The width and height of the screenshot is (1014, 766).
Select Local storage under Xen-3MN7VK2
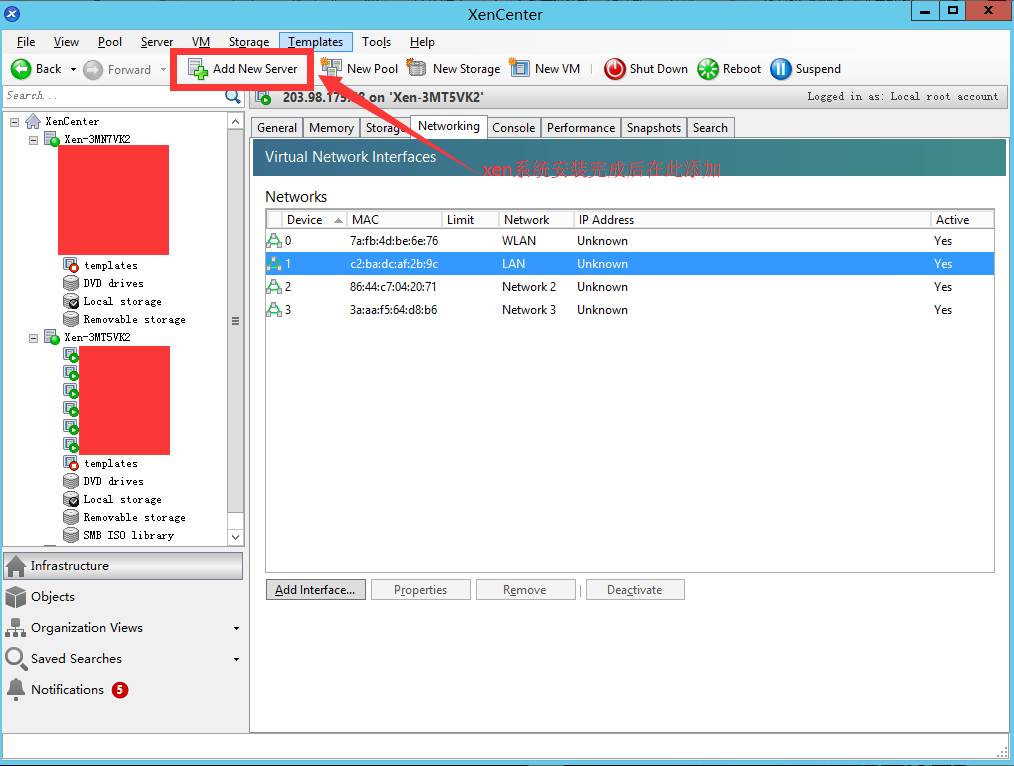(x=122, y=301)
